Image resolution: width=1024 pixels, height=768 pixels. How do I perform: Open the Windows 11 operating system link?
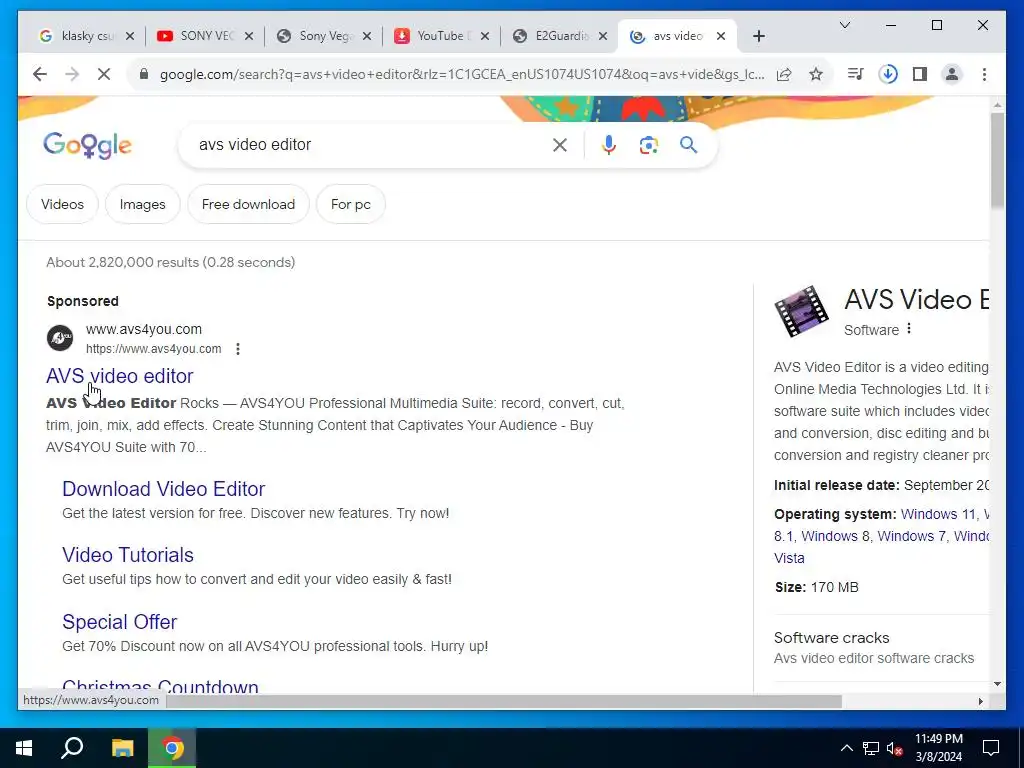[x=938, y=514]
